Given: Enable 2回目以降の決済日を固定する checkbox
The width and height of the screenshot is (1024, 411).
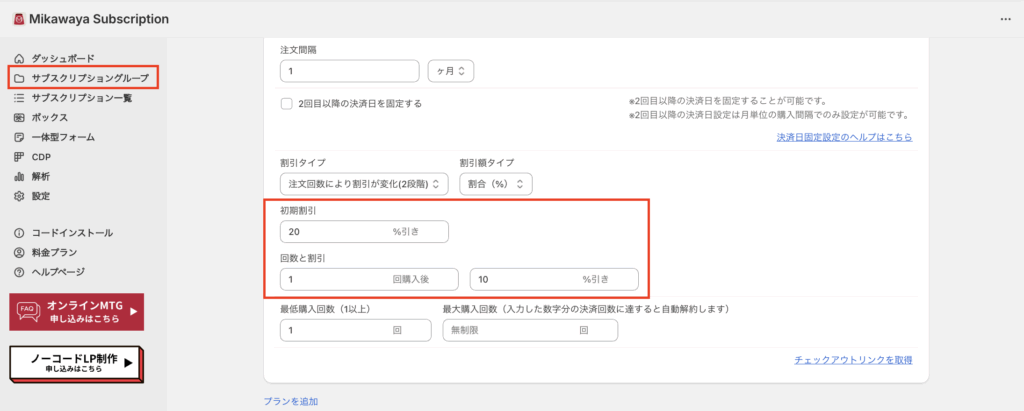Looking at the screenshot, I should [x=287, y=103].
